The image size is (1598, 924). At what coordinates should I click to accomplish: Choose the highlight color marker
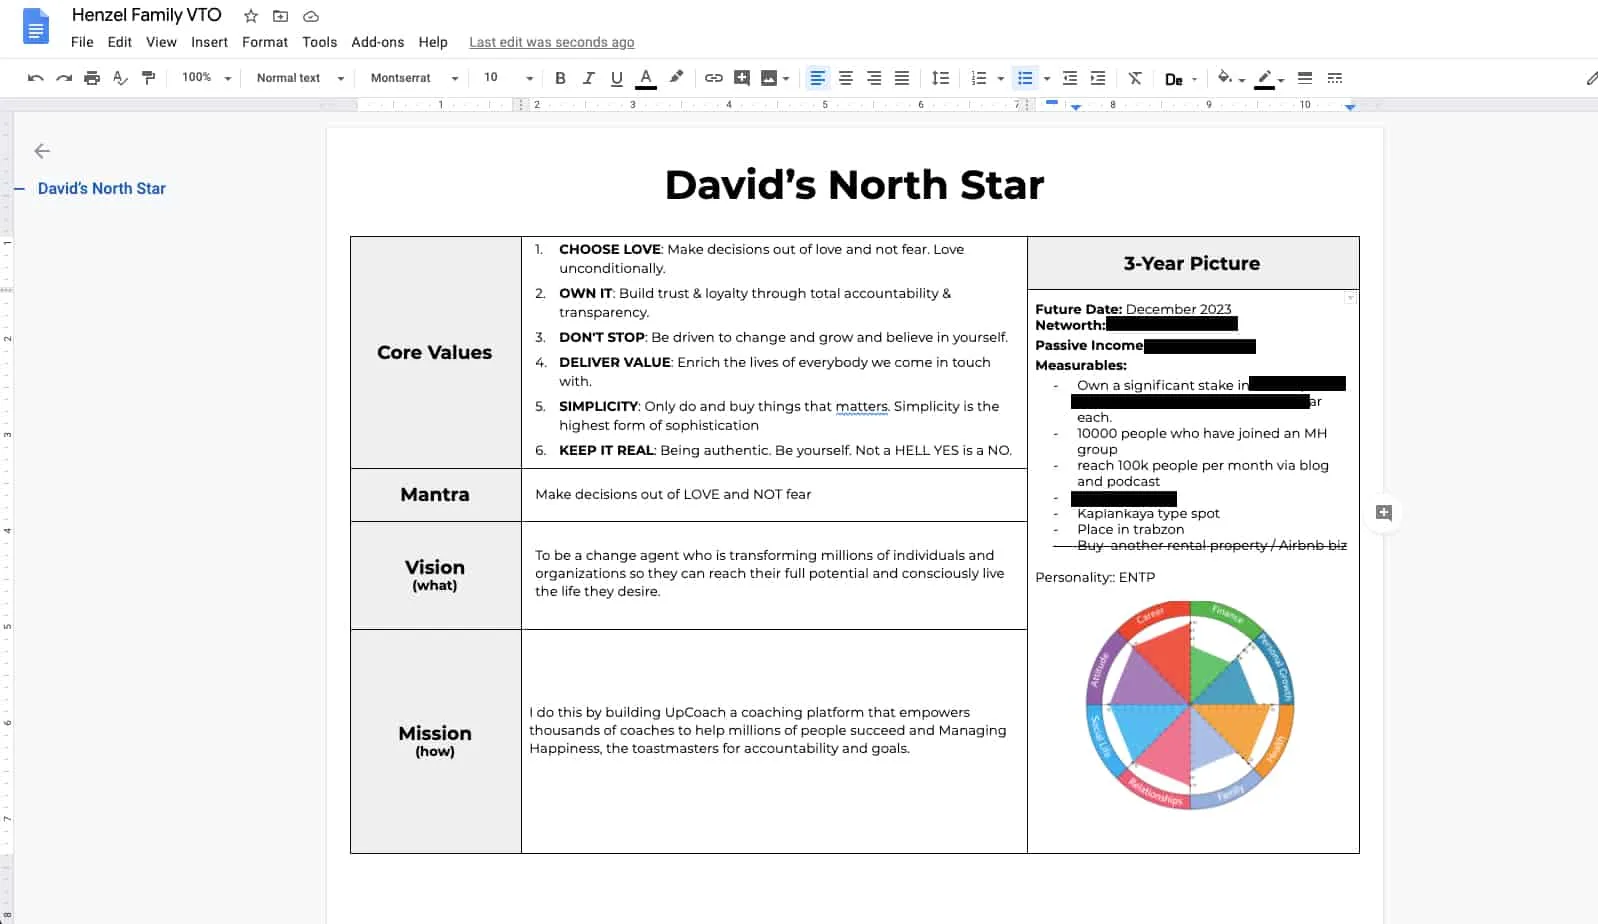(677, 78)
